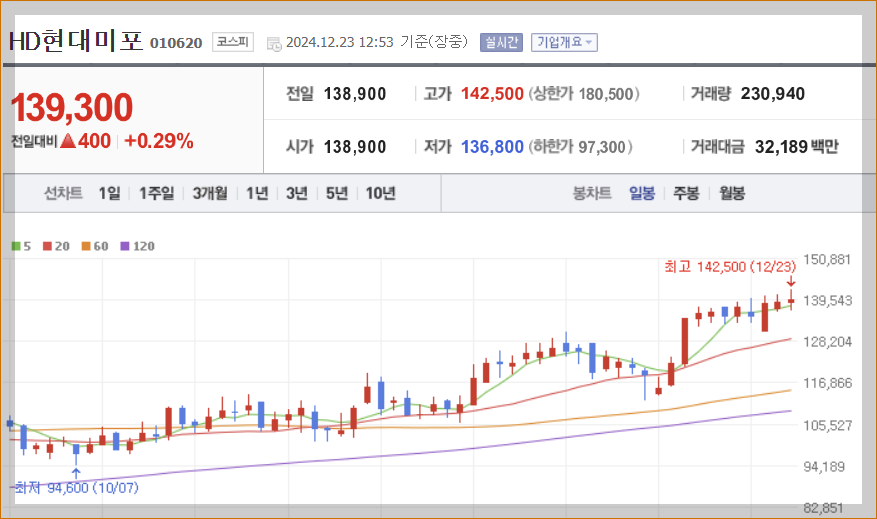Screen dimensions: 877x519
Task: Click the green 5-day moving average swatch
Action: point(16,246)
